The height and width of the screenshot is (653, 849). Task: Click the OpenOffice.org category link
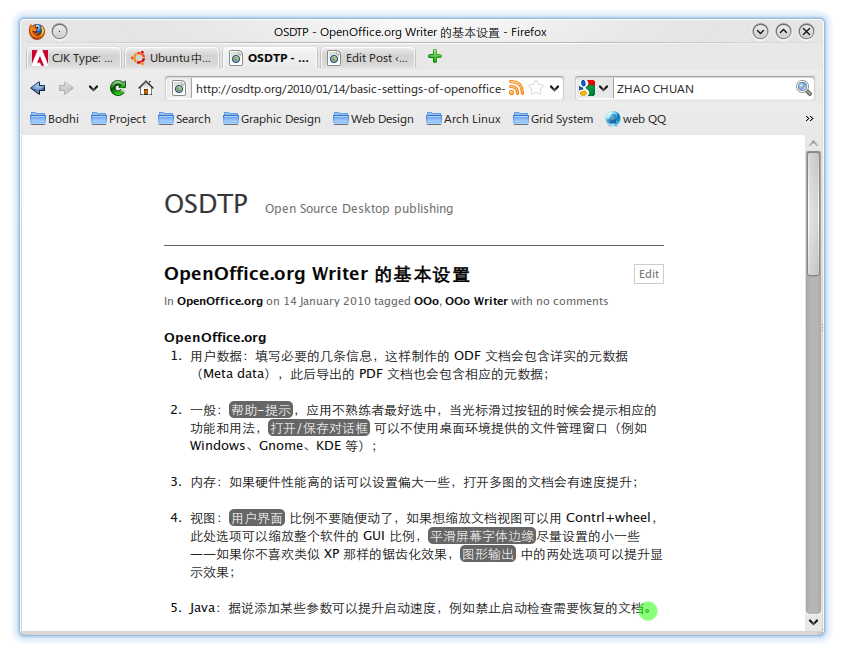220,301
